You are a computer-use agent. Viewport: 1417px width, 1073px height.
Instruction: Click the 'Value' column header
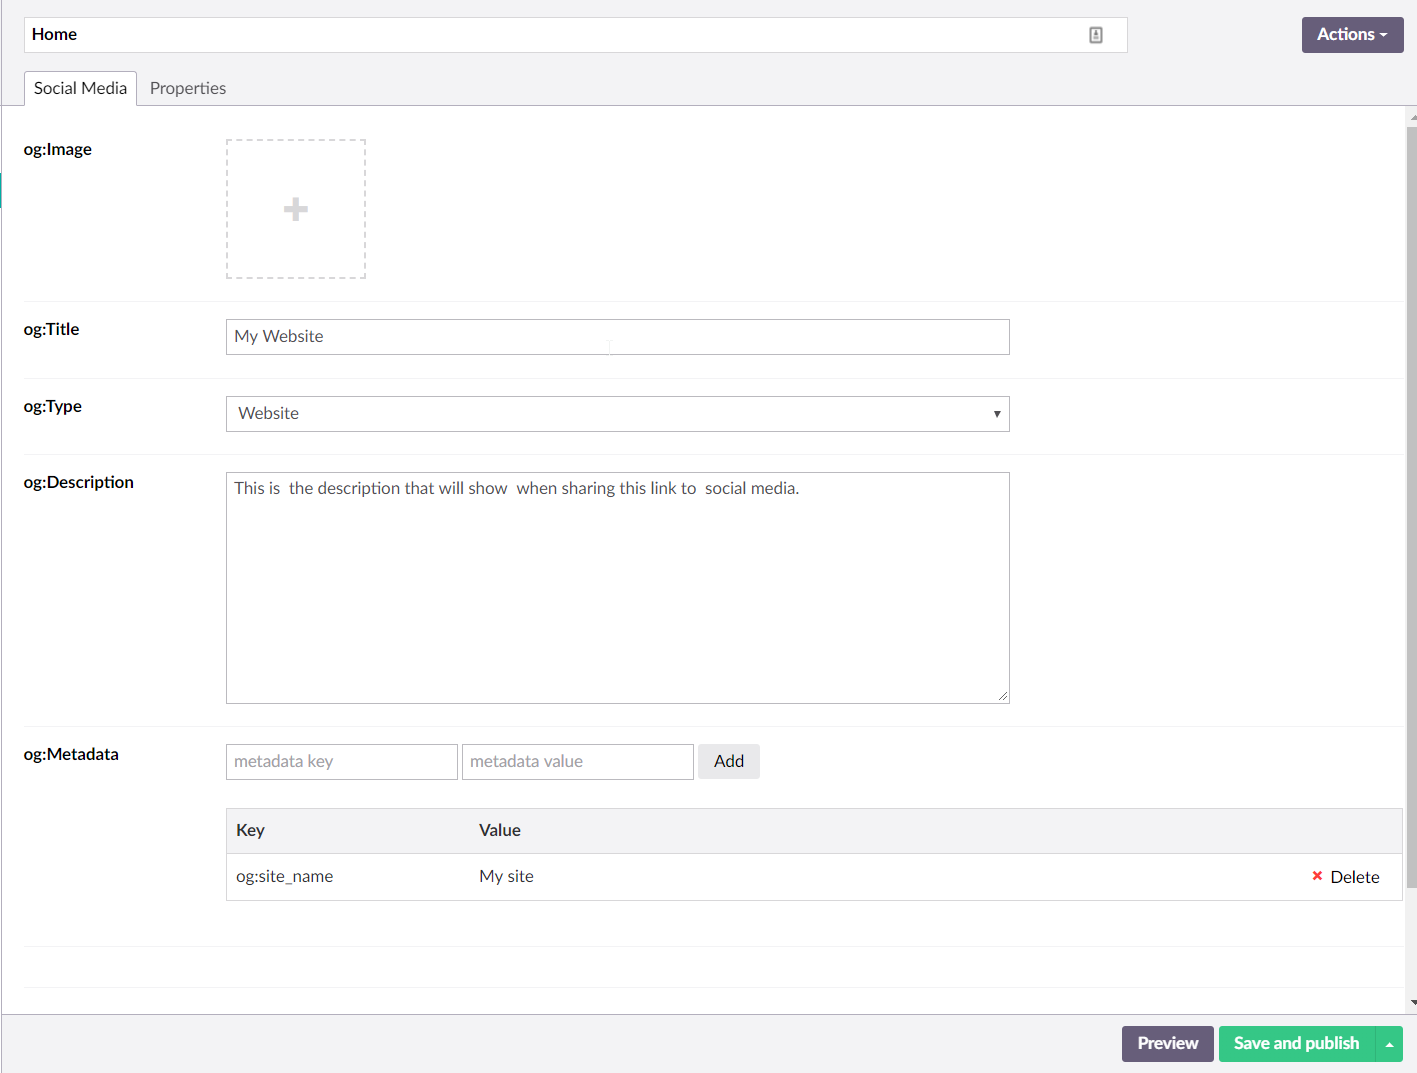tap(500, 831)
